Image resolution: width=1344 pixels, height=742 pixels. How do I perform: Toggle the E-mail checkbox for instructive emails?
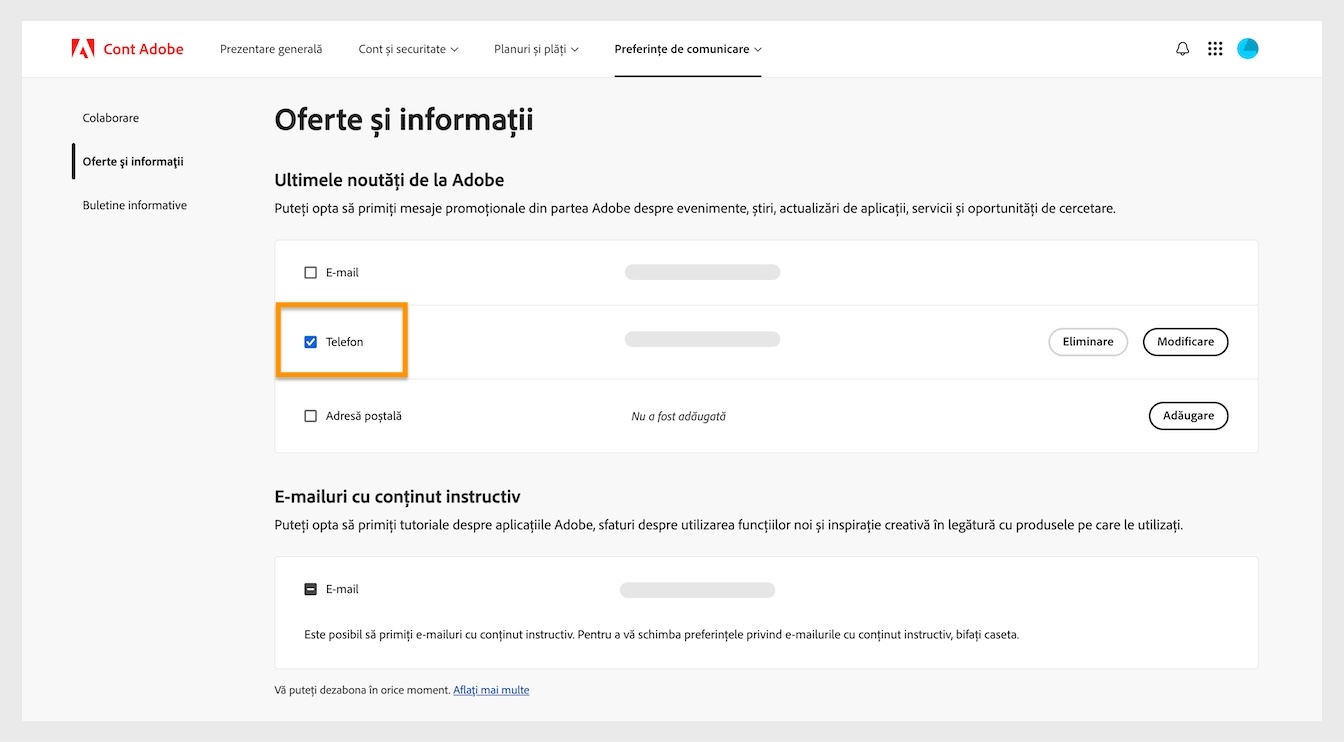310,589
